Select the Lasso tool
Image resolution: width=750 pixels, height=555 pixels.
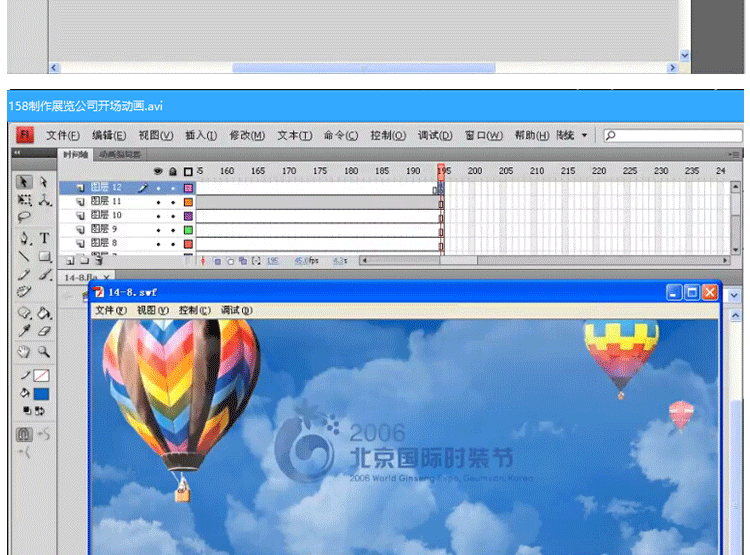pos(24,217)
